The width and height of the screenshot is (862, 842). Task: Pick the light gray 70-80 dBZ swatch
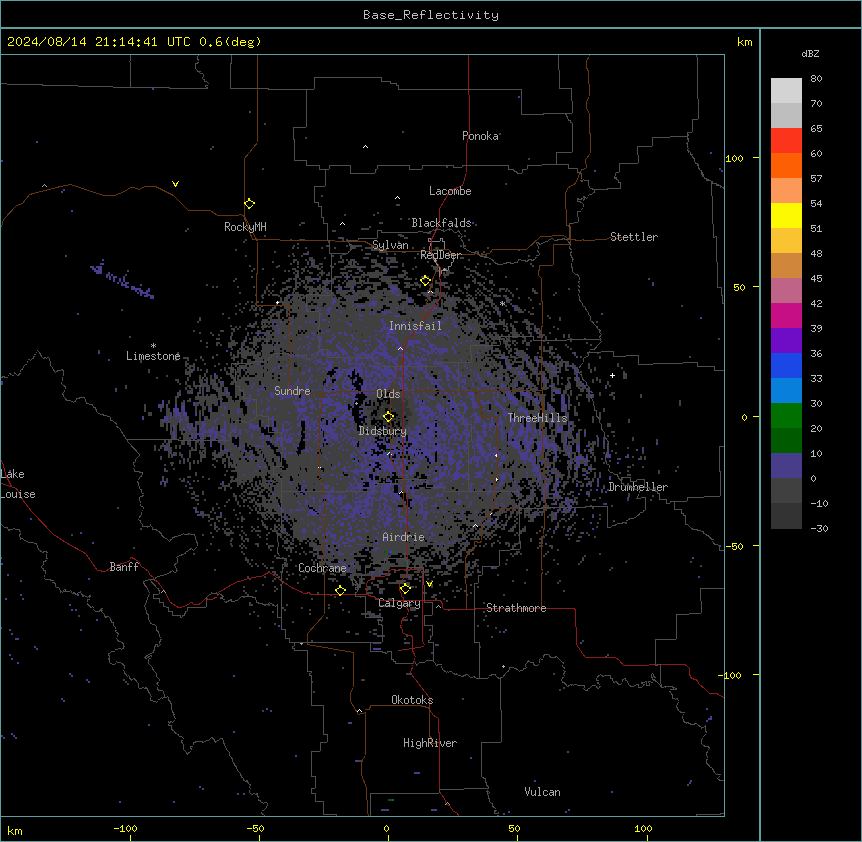pos(786,91)
